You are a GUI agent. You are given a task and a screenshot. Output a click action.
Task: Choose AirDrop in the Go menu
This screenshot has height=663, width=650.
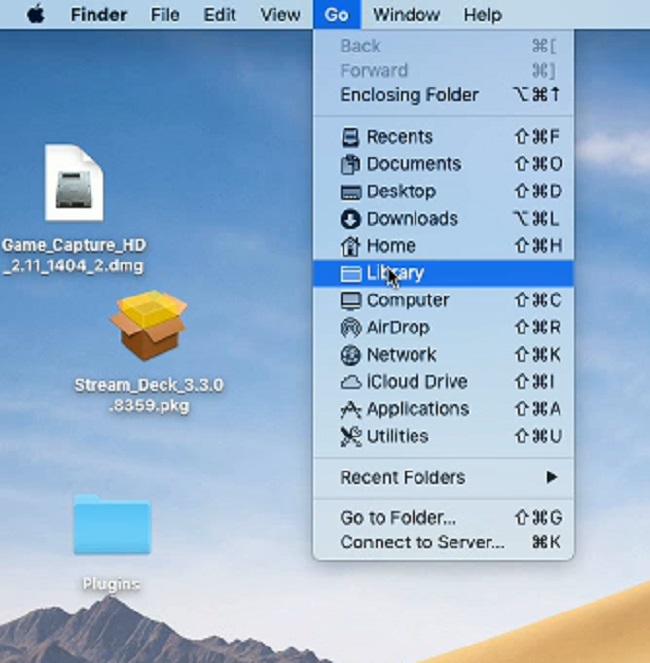point(443,328)
